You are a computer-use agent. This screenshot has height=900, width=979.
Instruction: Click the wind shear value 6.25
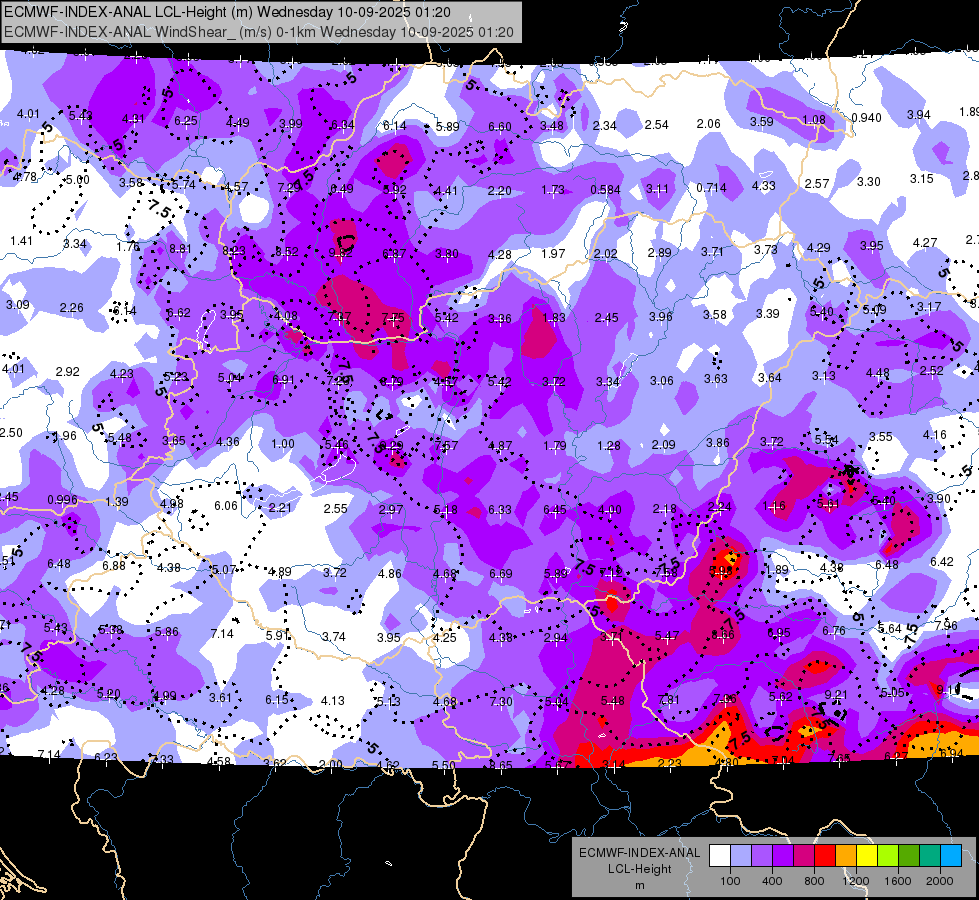185,121
